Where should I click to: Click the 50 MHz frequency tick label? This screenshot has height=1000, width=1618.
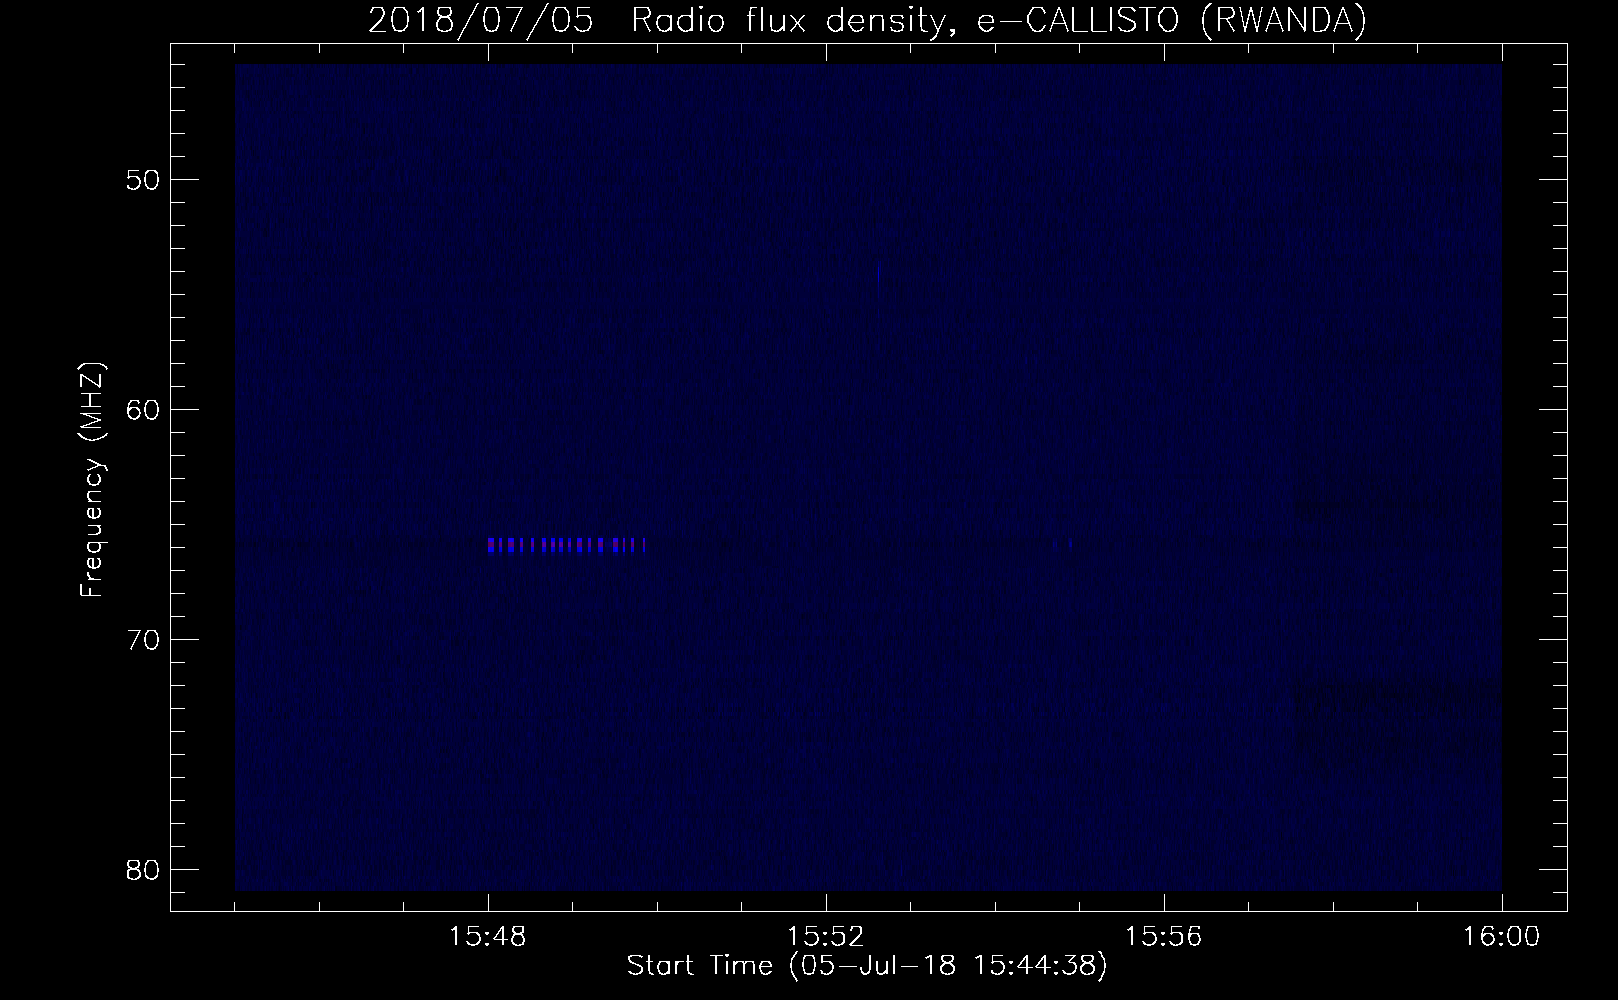(x=144, y=179)
